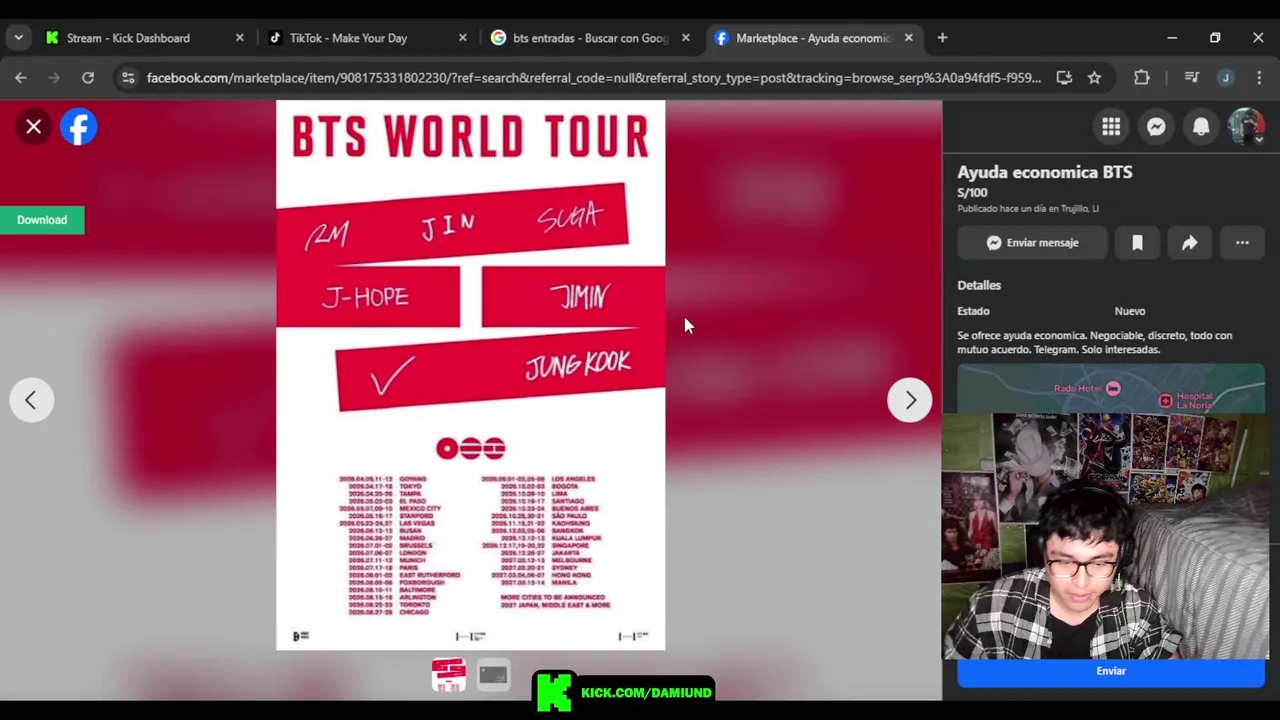This screenshot has height=720, width=1280.
Task: Open the three-dots more options
Action: click(x=1242, y=243)
